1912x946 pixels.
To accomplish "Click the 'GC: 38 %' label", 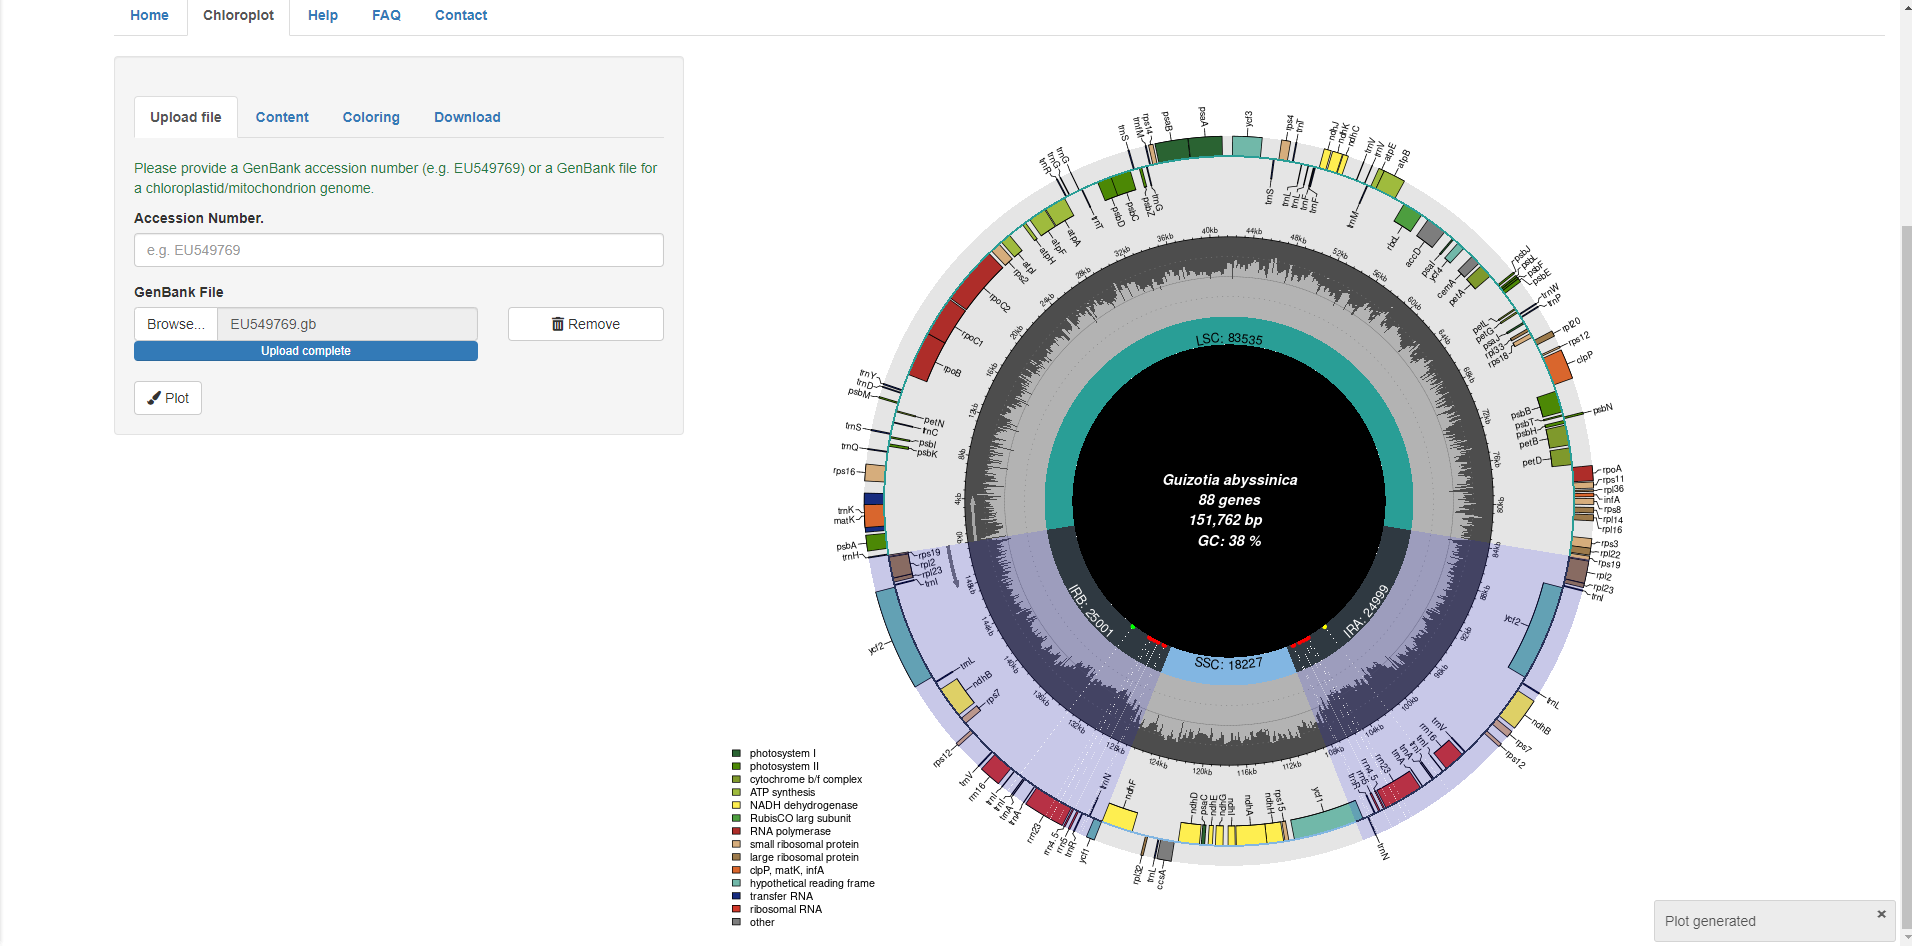I will tap(1230, 541).
